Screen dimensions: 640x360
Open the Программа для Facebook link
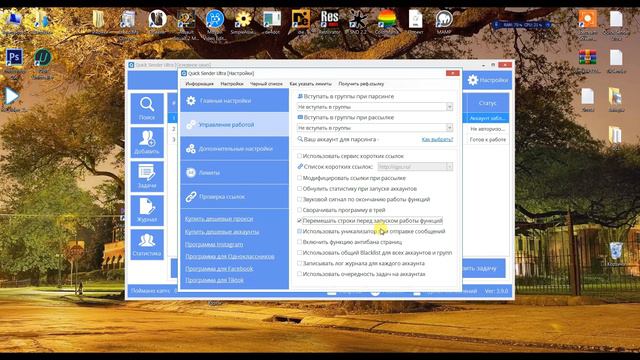click(219, 269)
